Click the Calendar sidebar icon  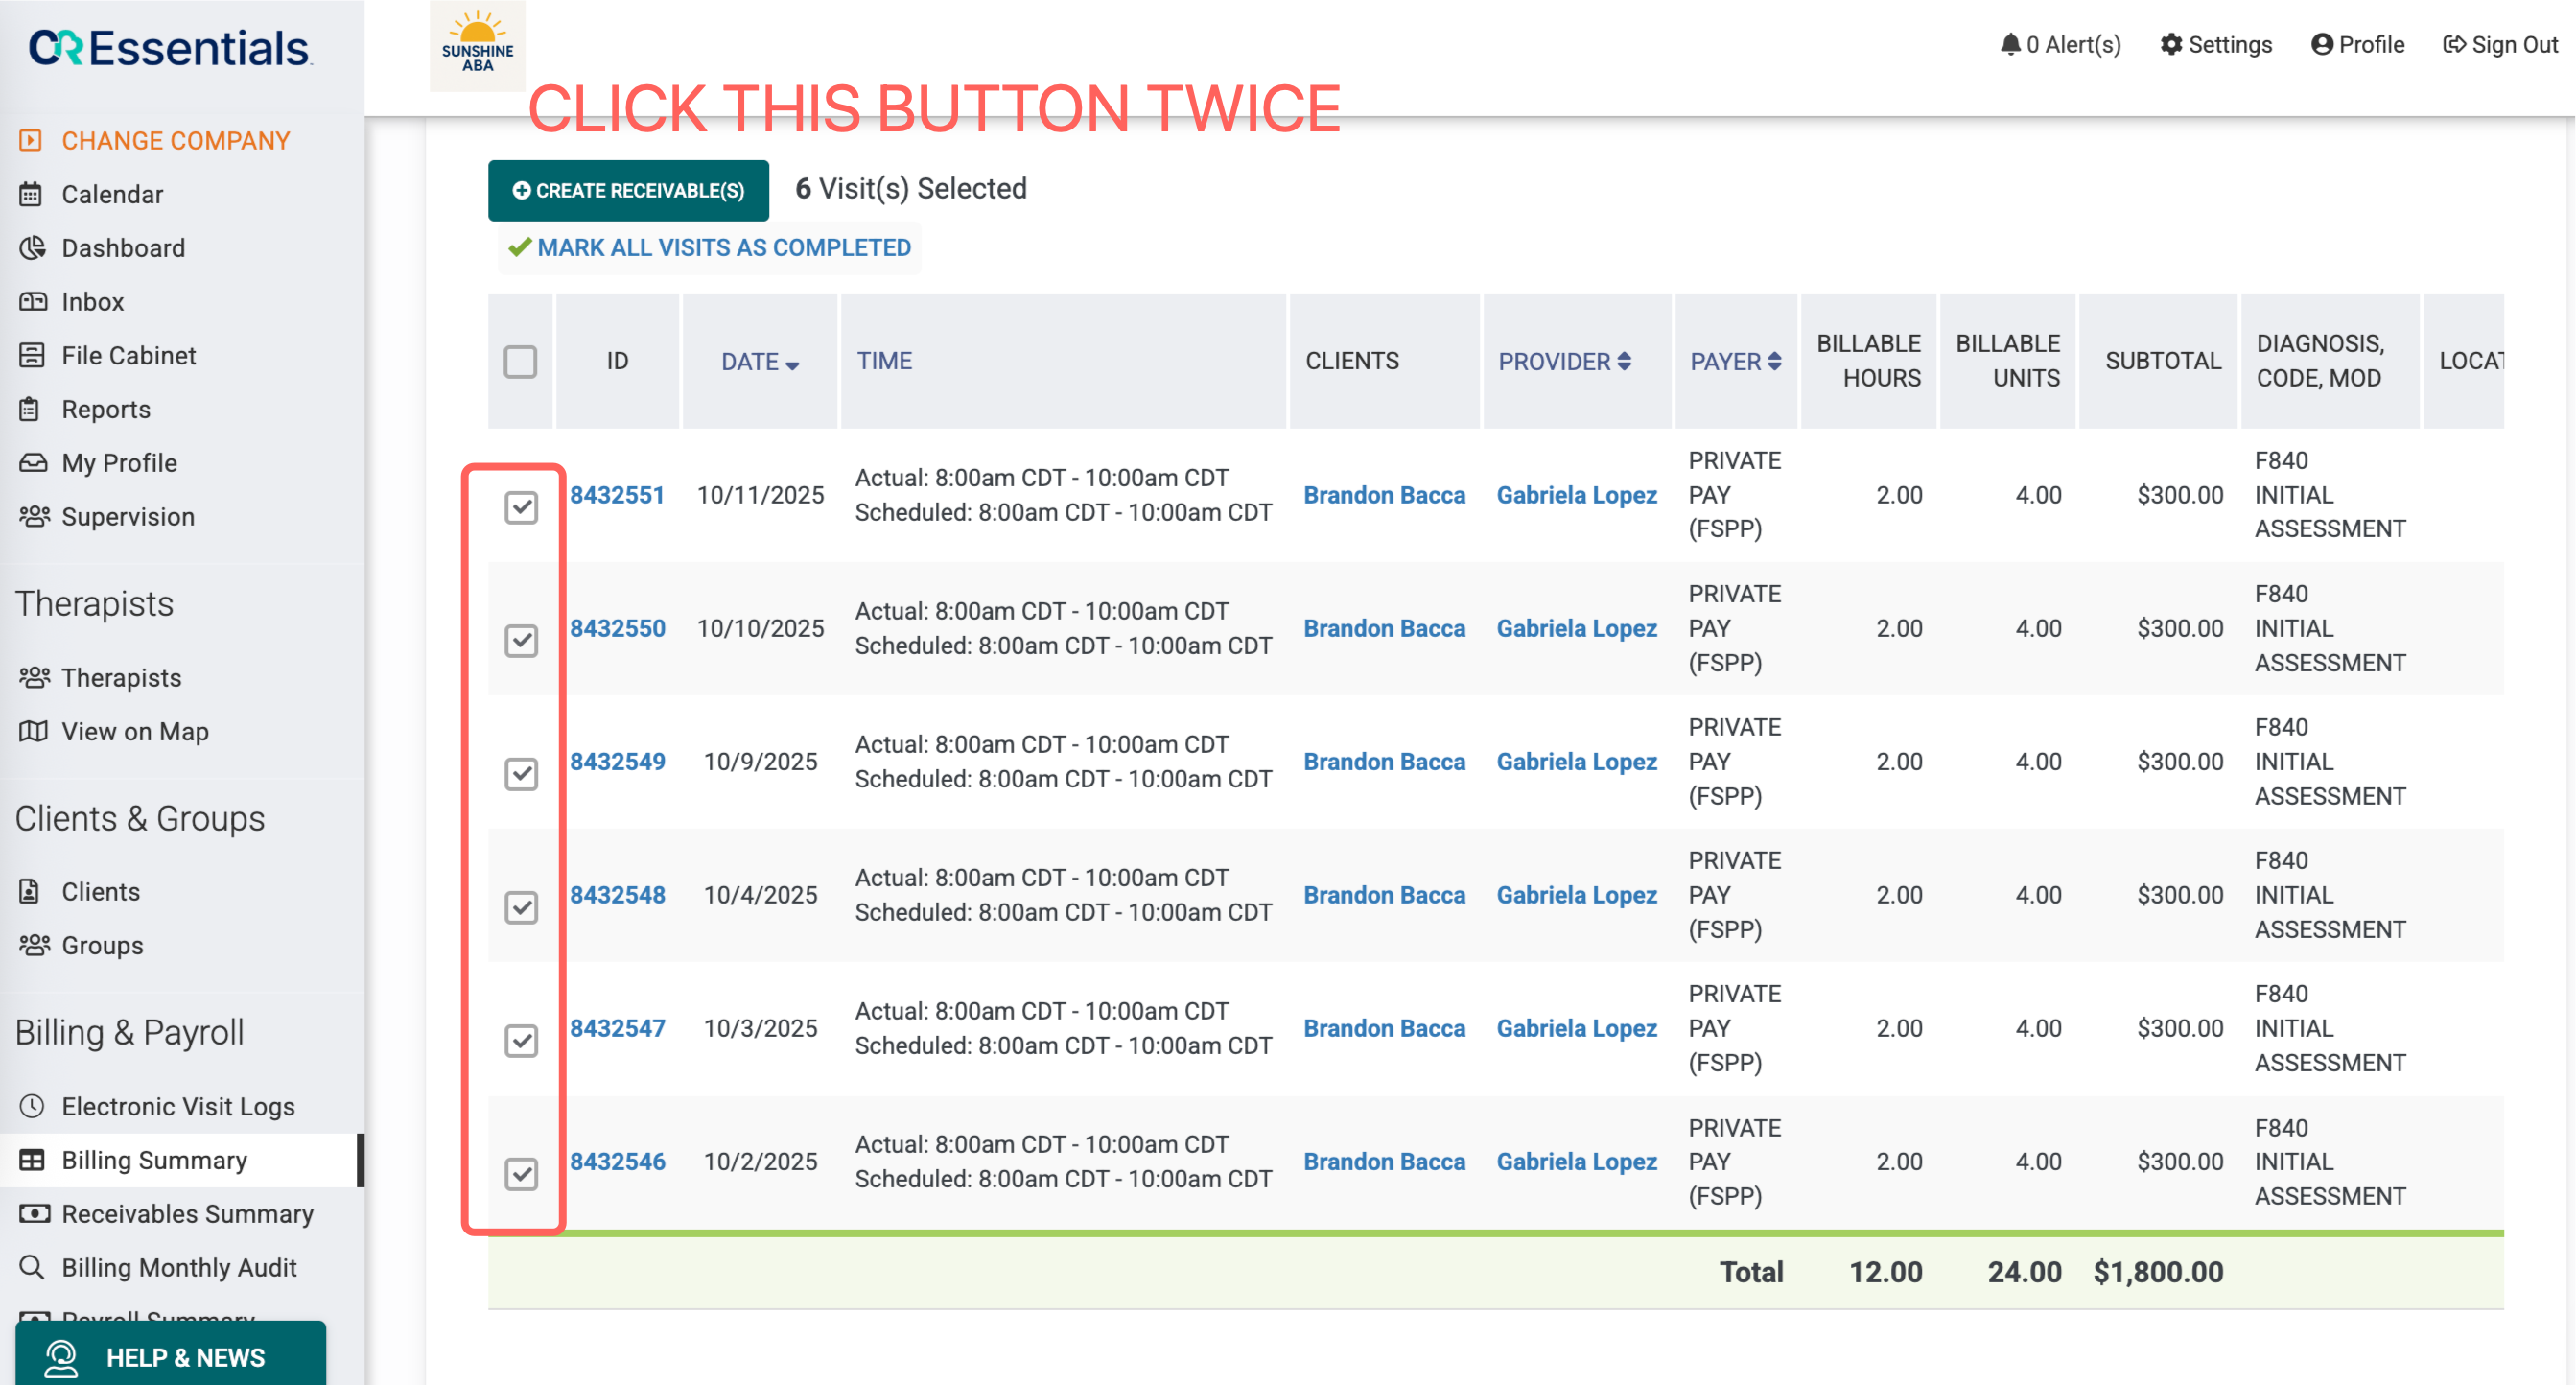tap(31, 194)
